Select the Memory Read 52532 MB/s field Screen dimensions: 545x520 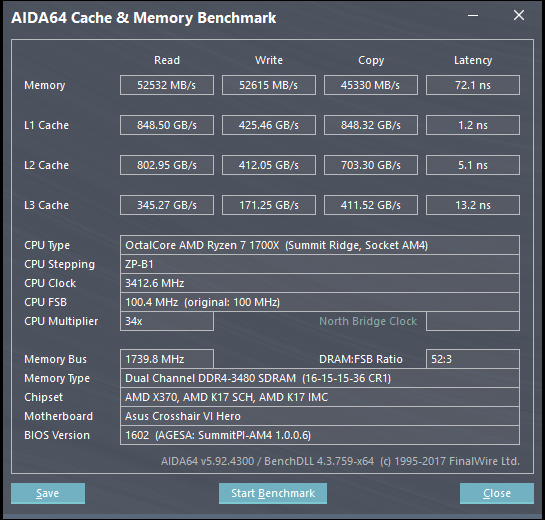[167, 85]
